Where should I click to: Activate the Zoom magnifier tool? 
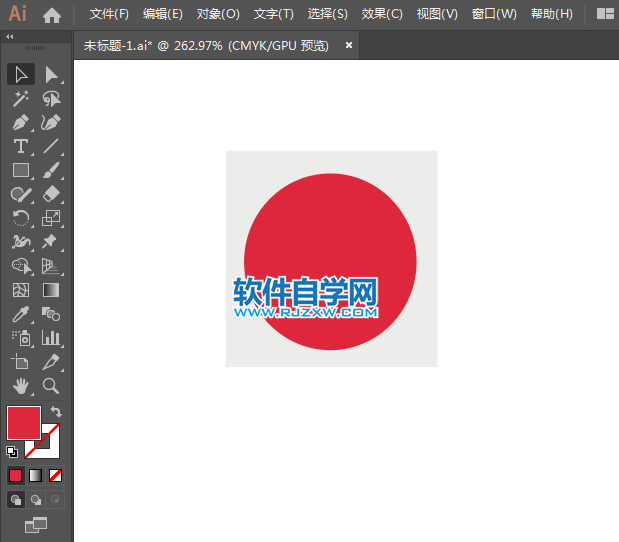[51, 386]
